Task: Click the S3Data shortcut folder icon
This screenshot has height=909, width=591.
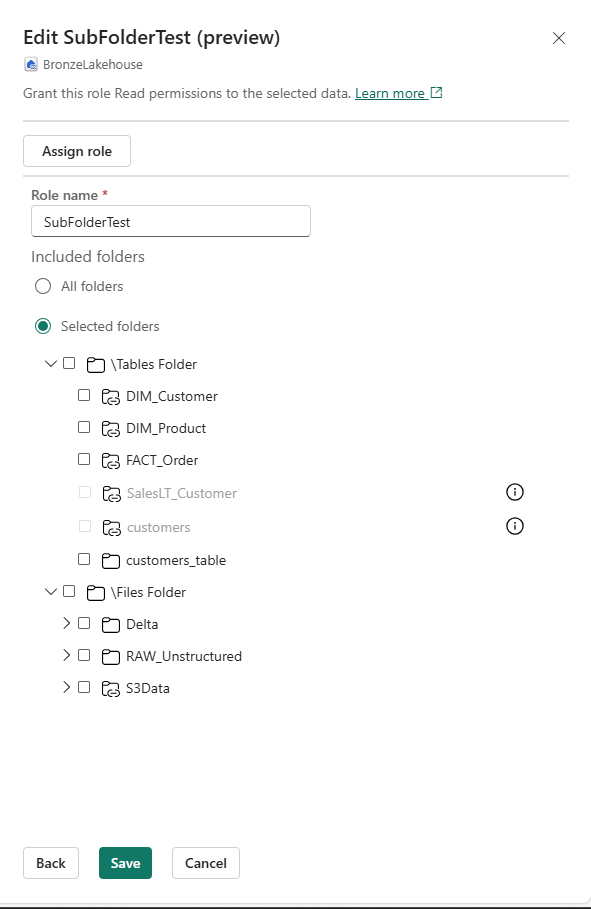Action: (110, 689)
